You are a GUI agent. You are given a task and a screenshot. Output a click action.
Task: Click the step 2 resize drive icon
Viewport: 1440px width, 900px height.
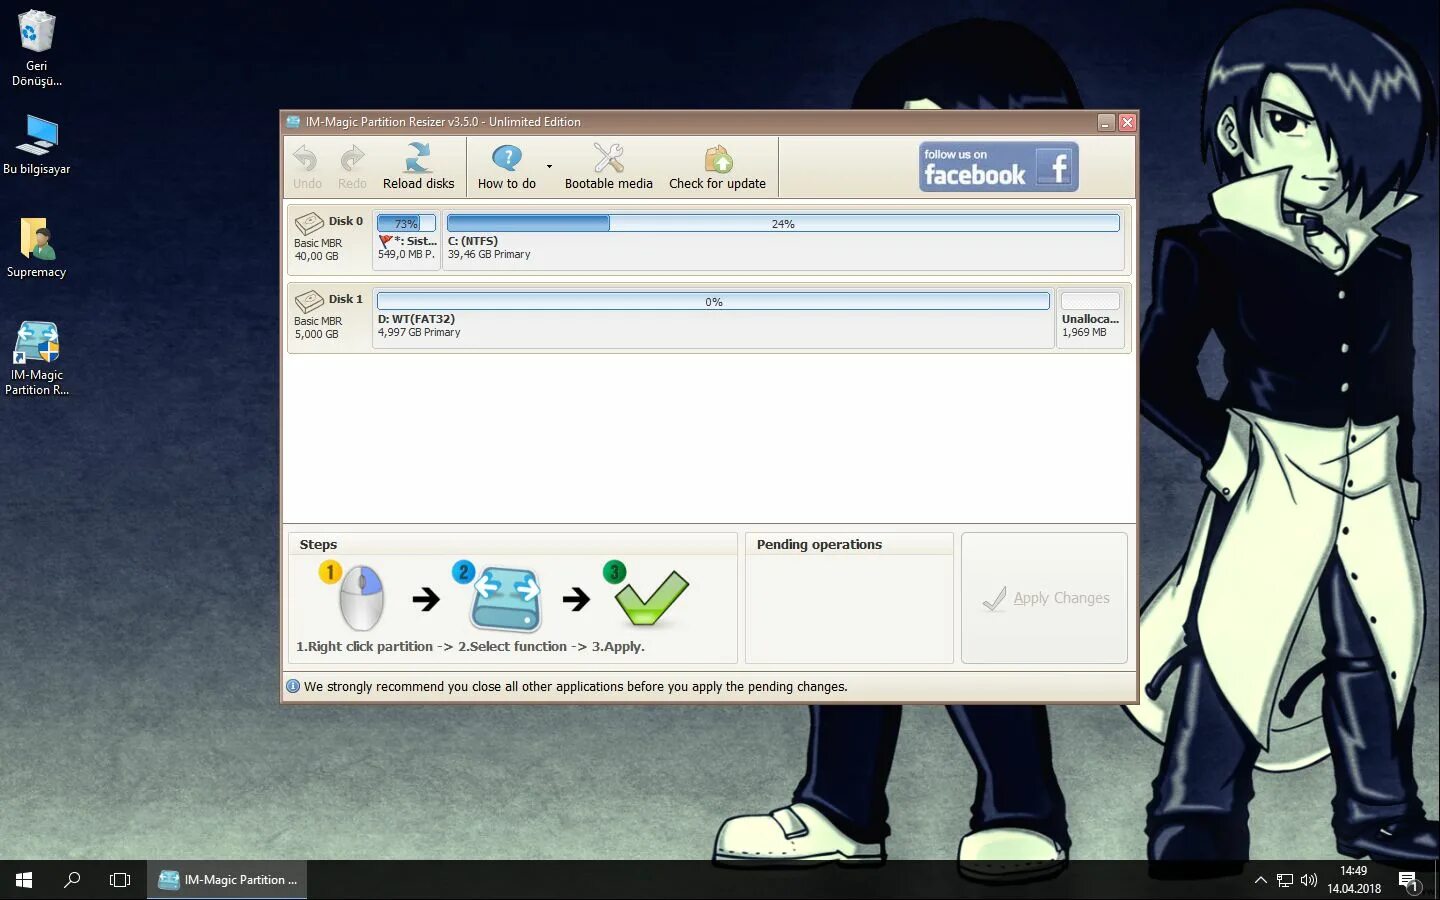coord(506,598)
